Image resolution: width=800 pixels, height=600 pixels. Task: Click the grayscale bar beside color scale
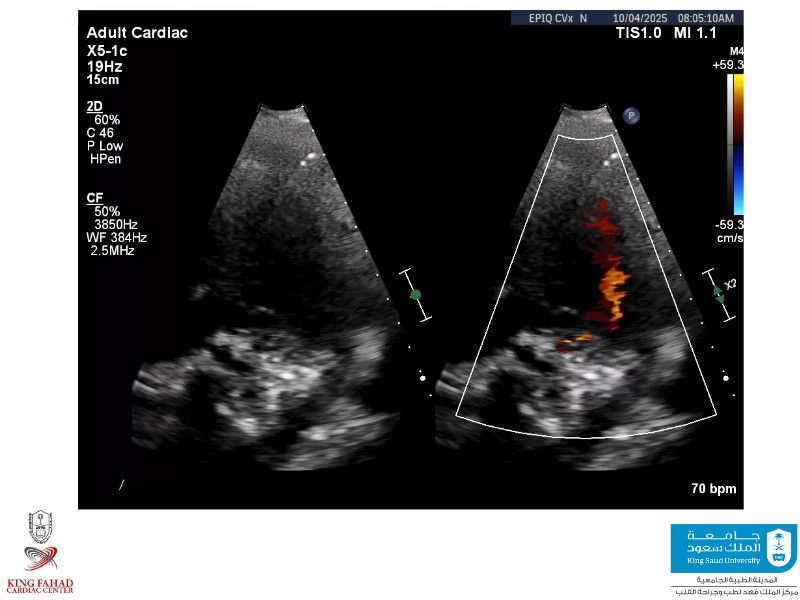coord(729,145)
